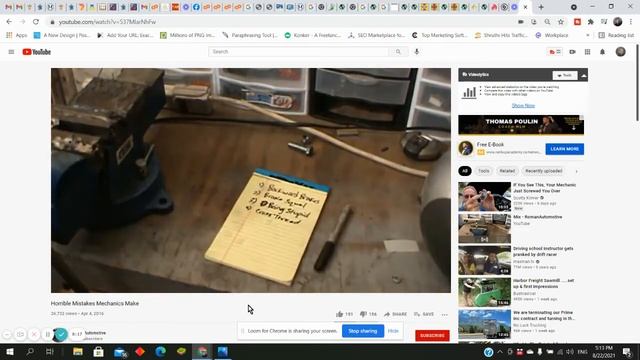Open the Videolytics Tools dropdown
This screenshot has height=360, width=640.
click(565, 75)
